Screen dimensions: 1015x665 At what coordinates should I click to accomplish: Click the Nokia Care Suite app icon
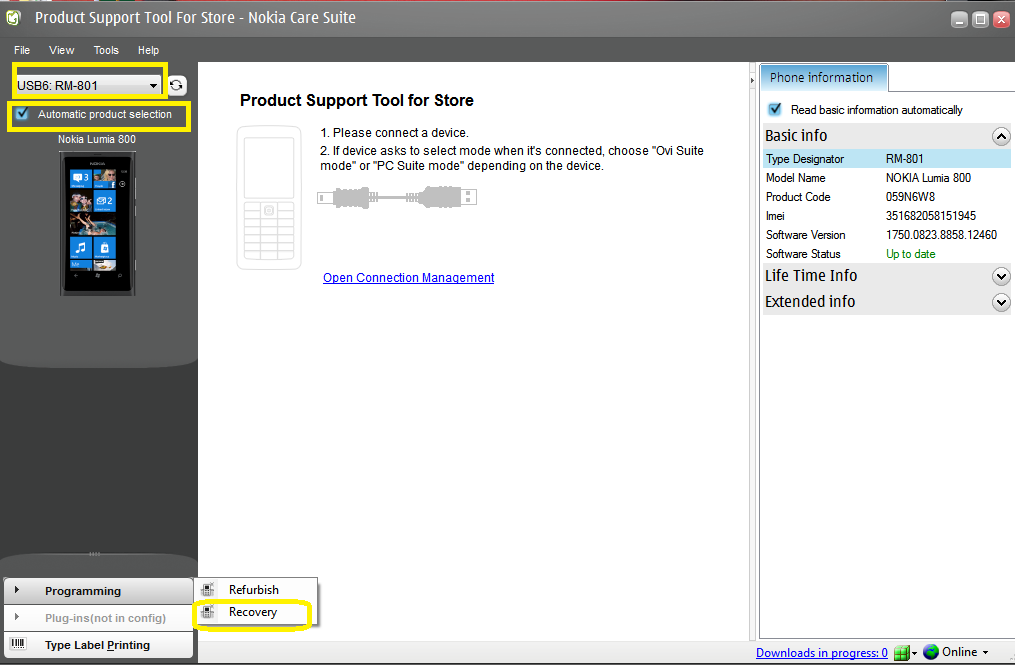coord(13,17)
